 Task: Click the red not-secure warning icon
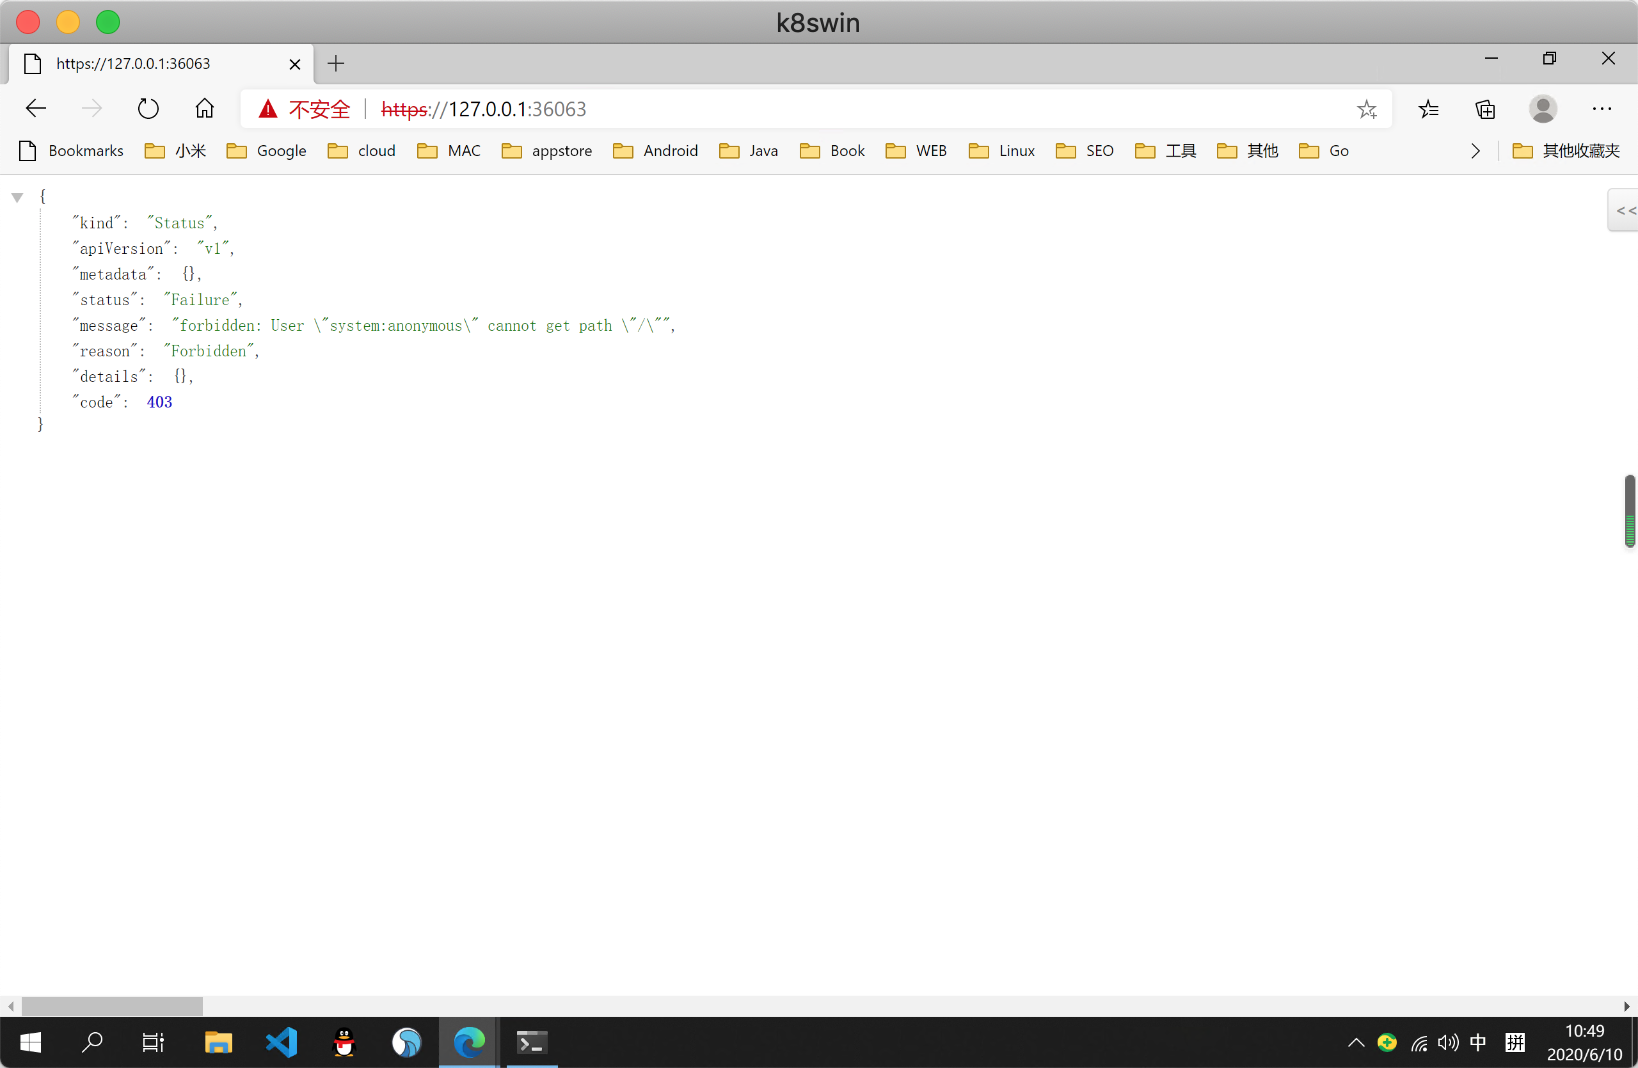[x=268, y=109]
